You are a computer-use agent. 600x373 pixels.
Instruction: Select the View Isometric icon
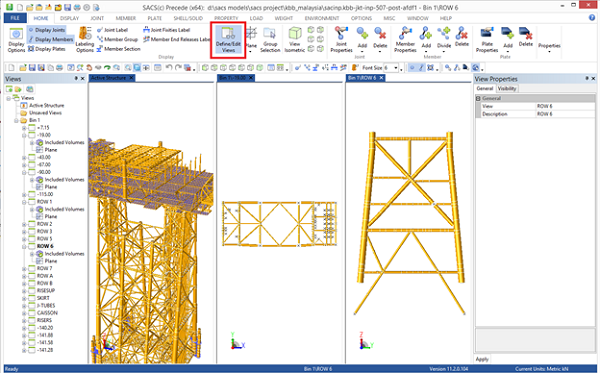tap(295, 39)
